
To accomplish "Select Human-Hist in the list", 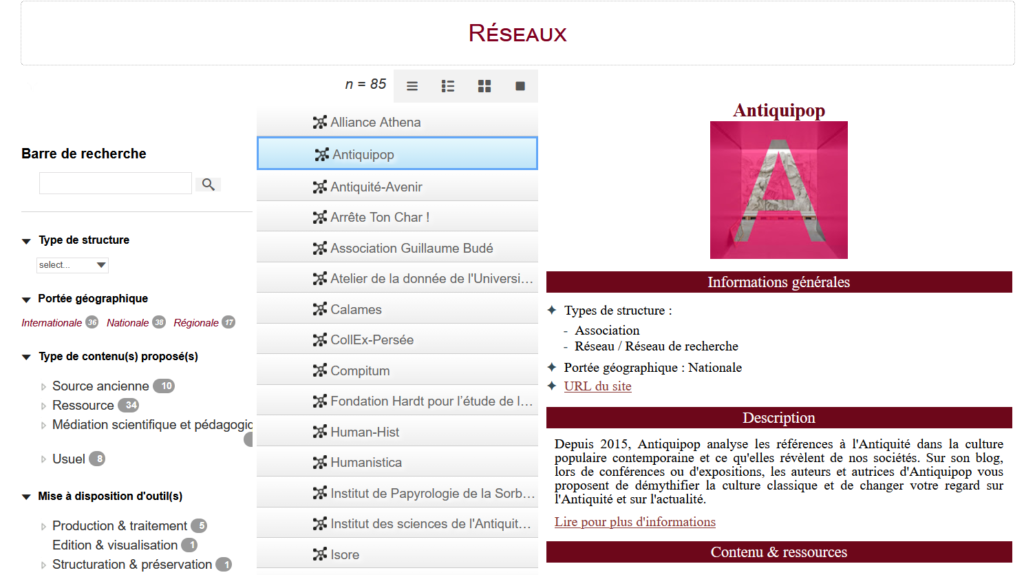I will coord(397,432).
